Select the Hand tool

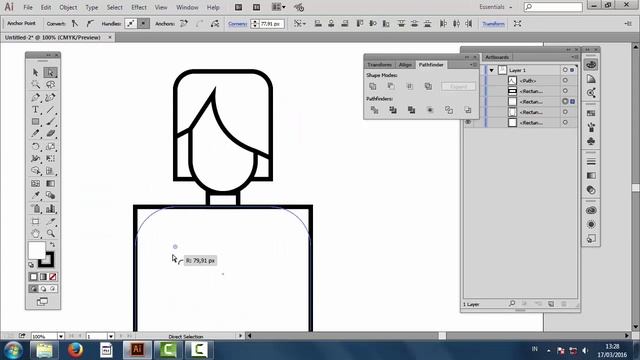pos(36,233)
